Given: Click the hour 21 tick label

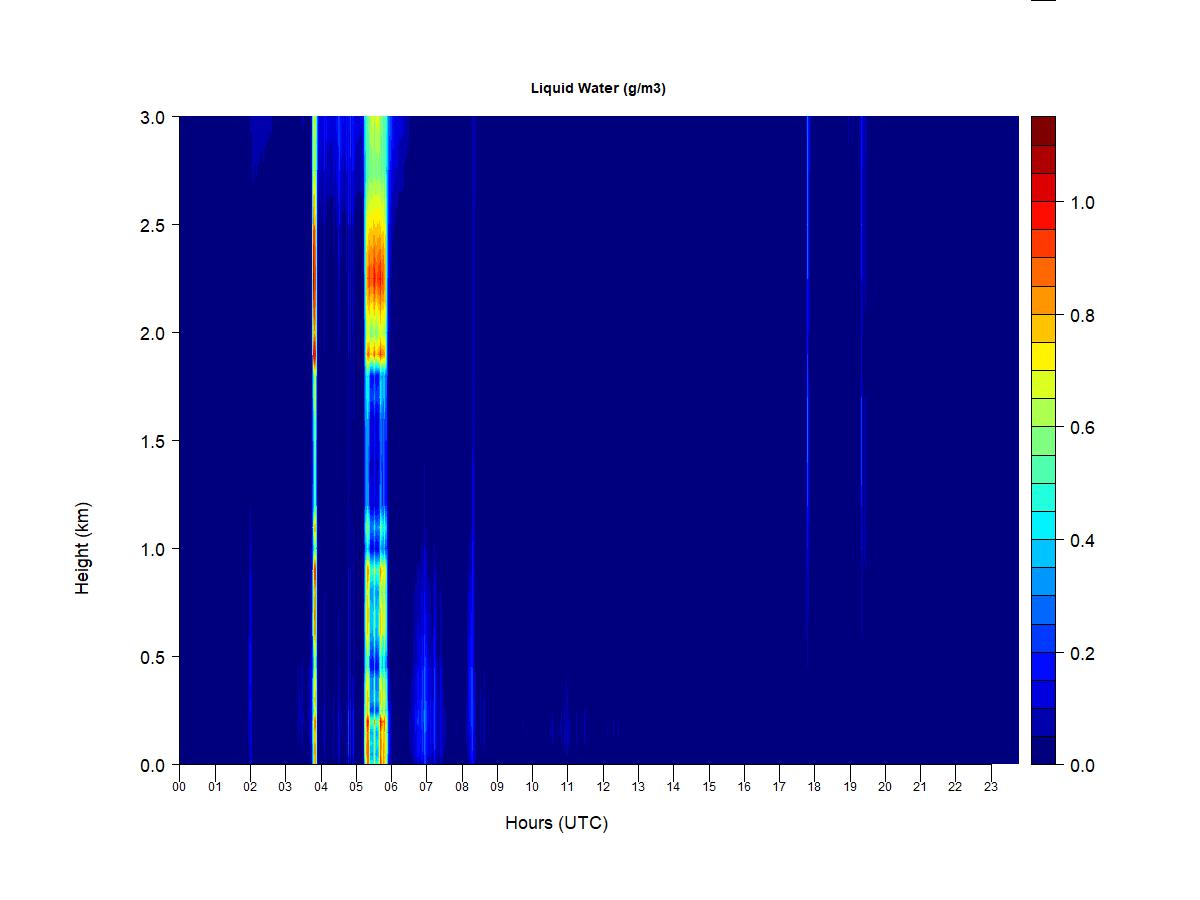Looking at the screenshot, I should click(920, 787).
